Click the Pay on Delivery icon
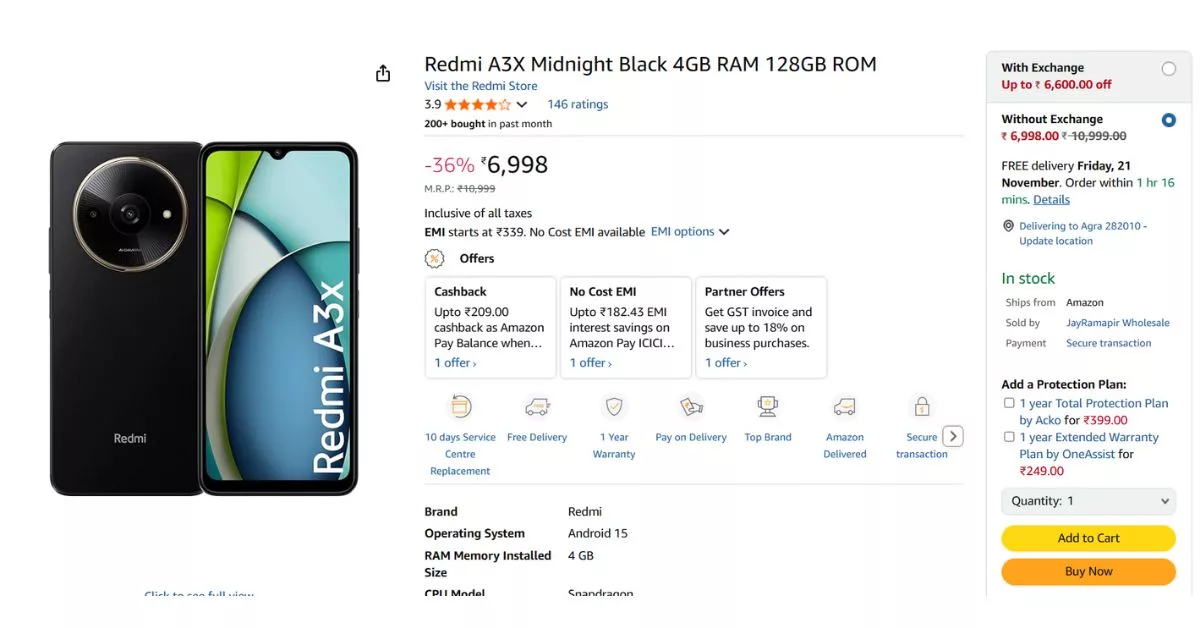The image size is (1200, 628). pos(690,408)
